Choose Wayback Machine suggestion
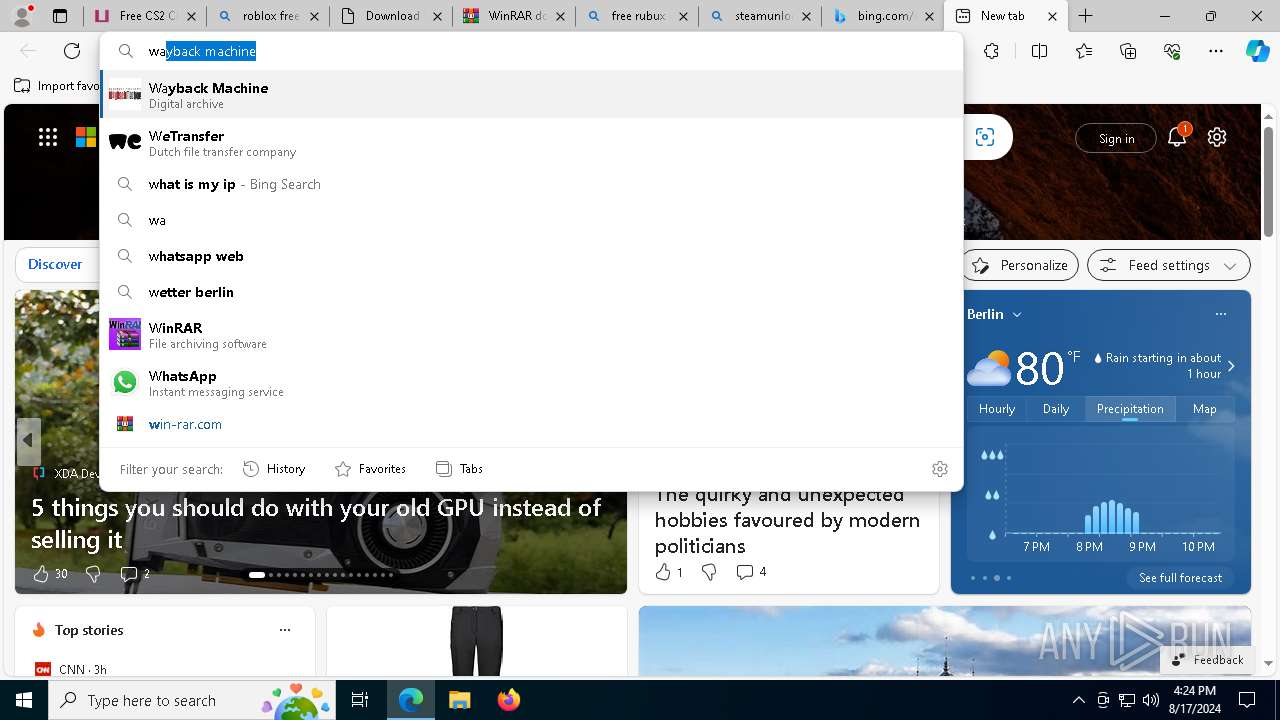 531,94
